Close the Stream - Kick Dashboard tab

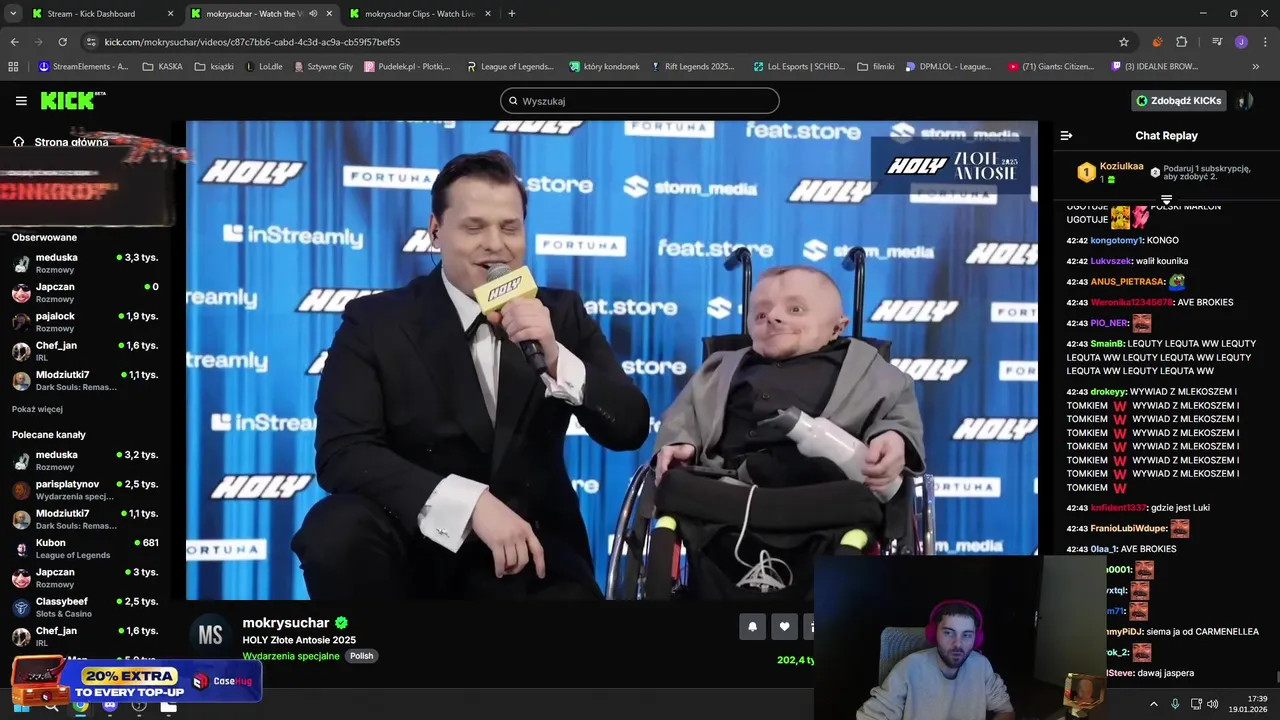click(x=170, y=14)
